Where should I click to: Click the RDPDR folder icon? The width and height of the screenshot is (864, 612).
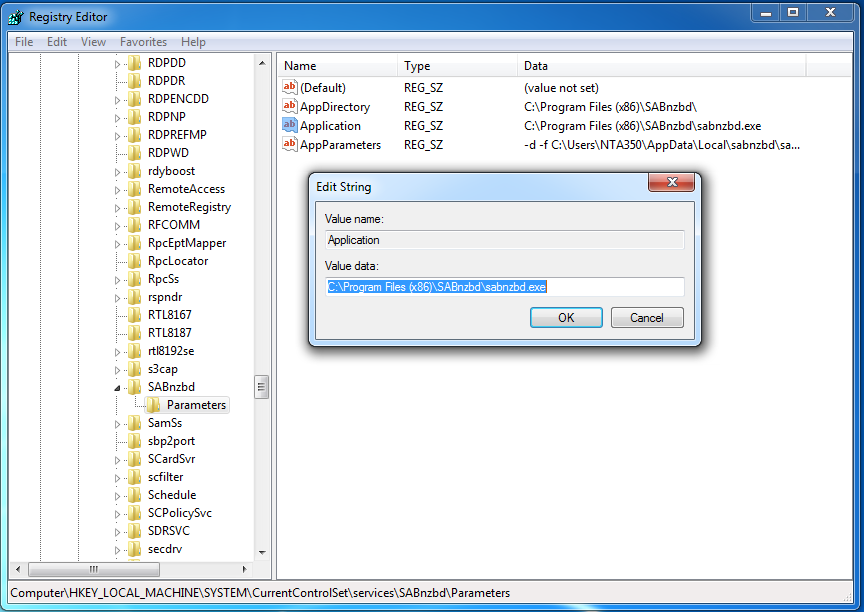134,80
